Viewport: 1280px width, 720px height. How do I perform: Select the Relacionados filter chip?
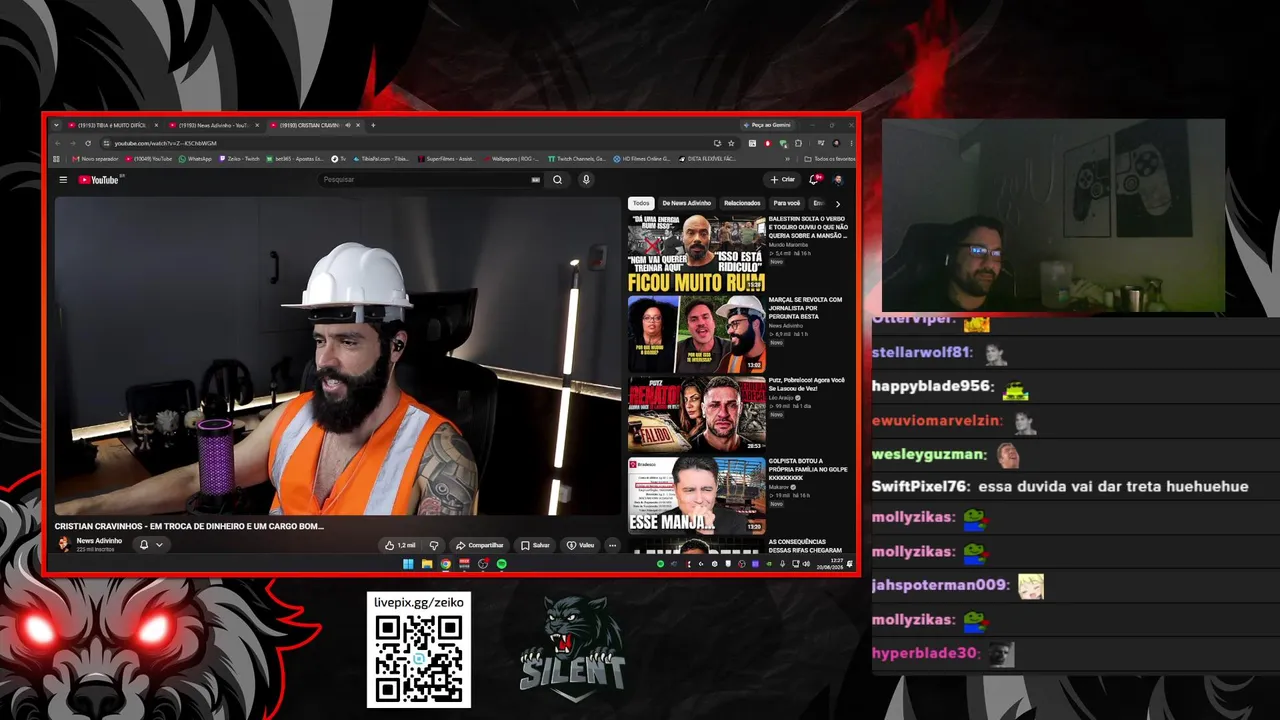[x=742, y=203]
